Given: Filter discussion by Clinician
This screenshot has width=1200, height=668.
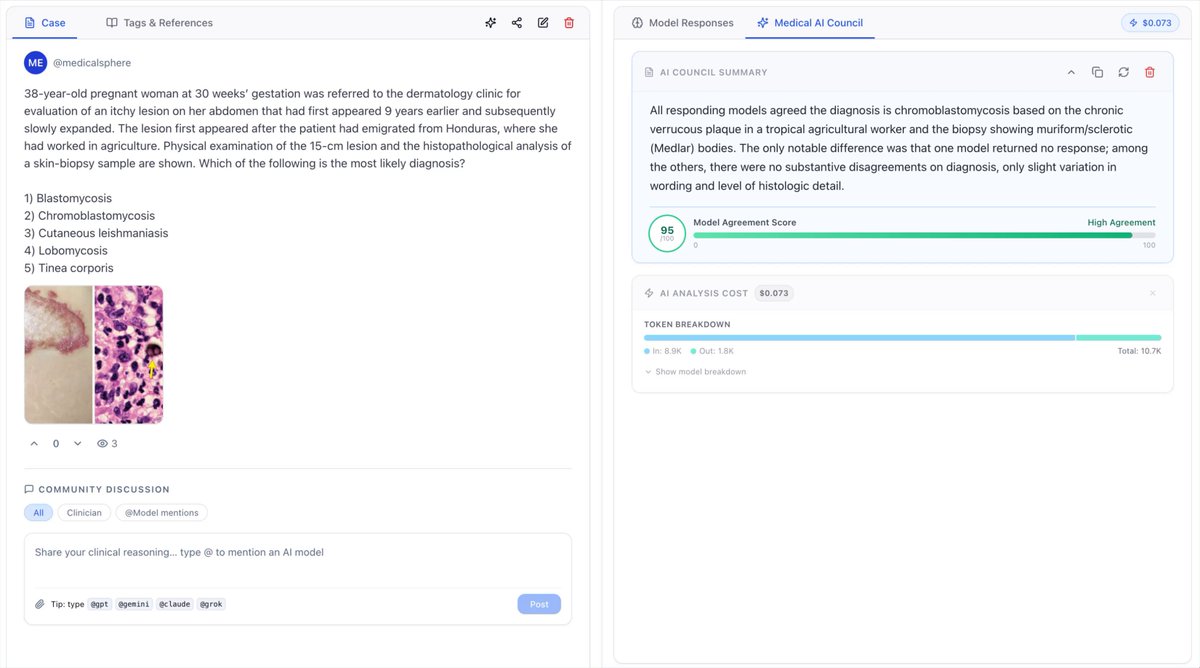Looking at the screenshot, I should (85, 513).
